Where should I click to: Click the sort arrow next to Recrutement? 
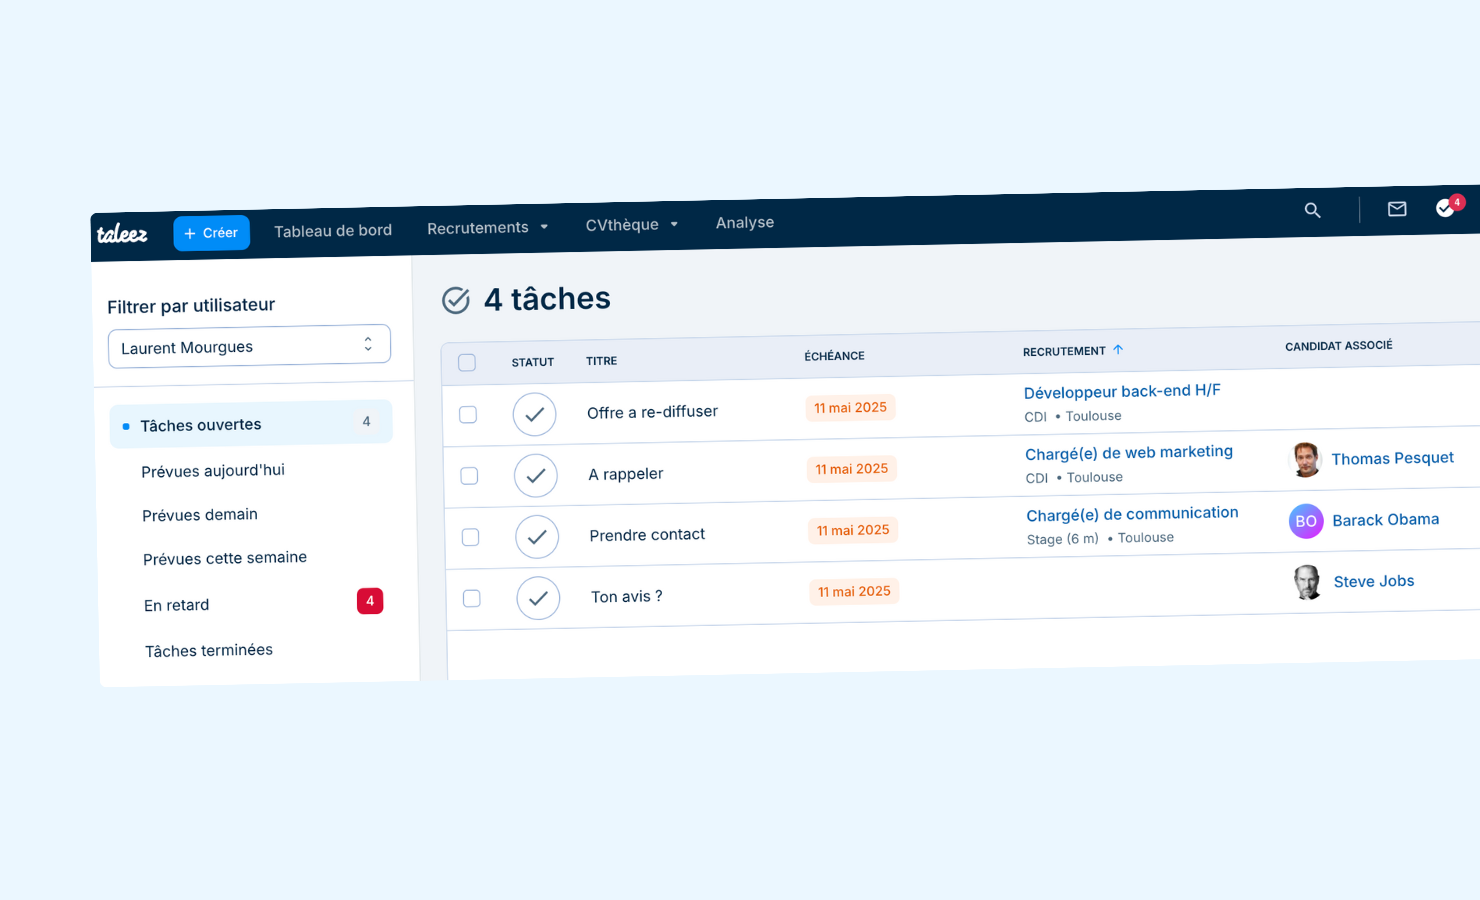1118,349
